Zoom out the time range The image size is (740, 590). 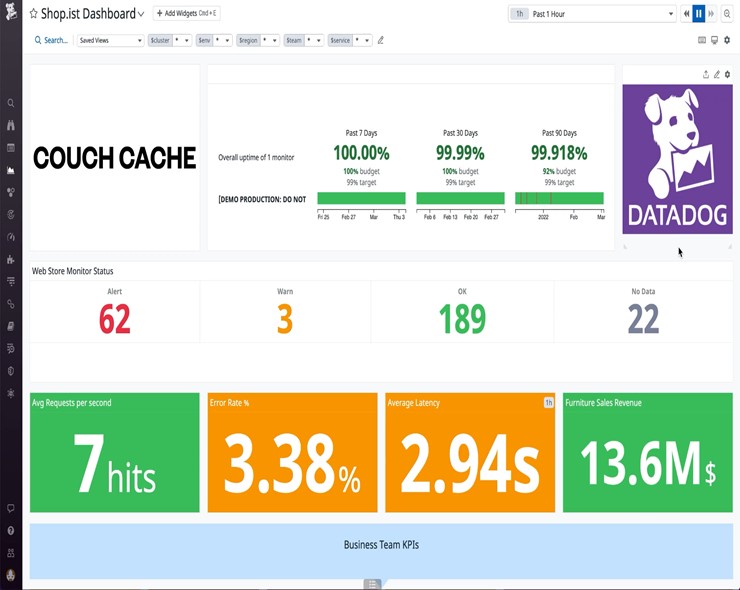click(727, 14)
